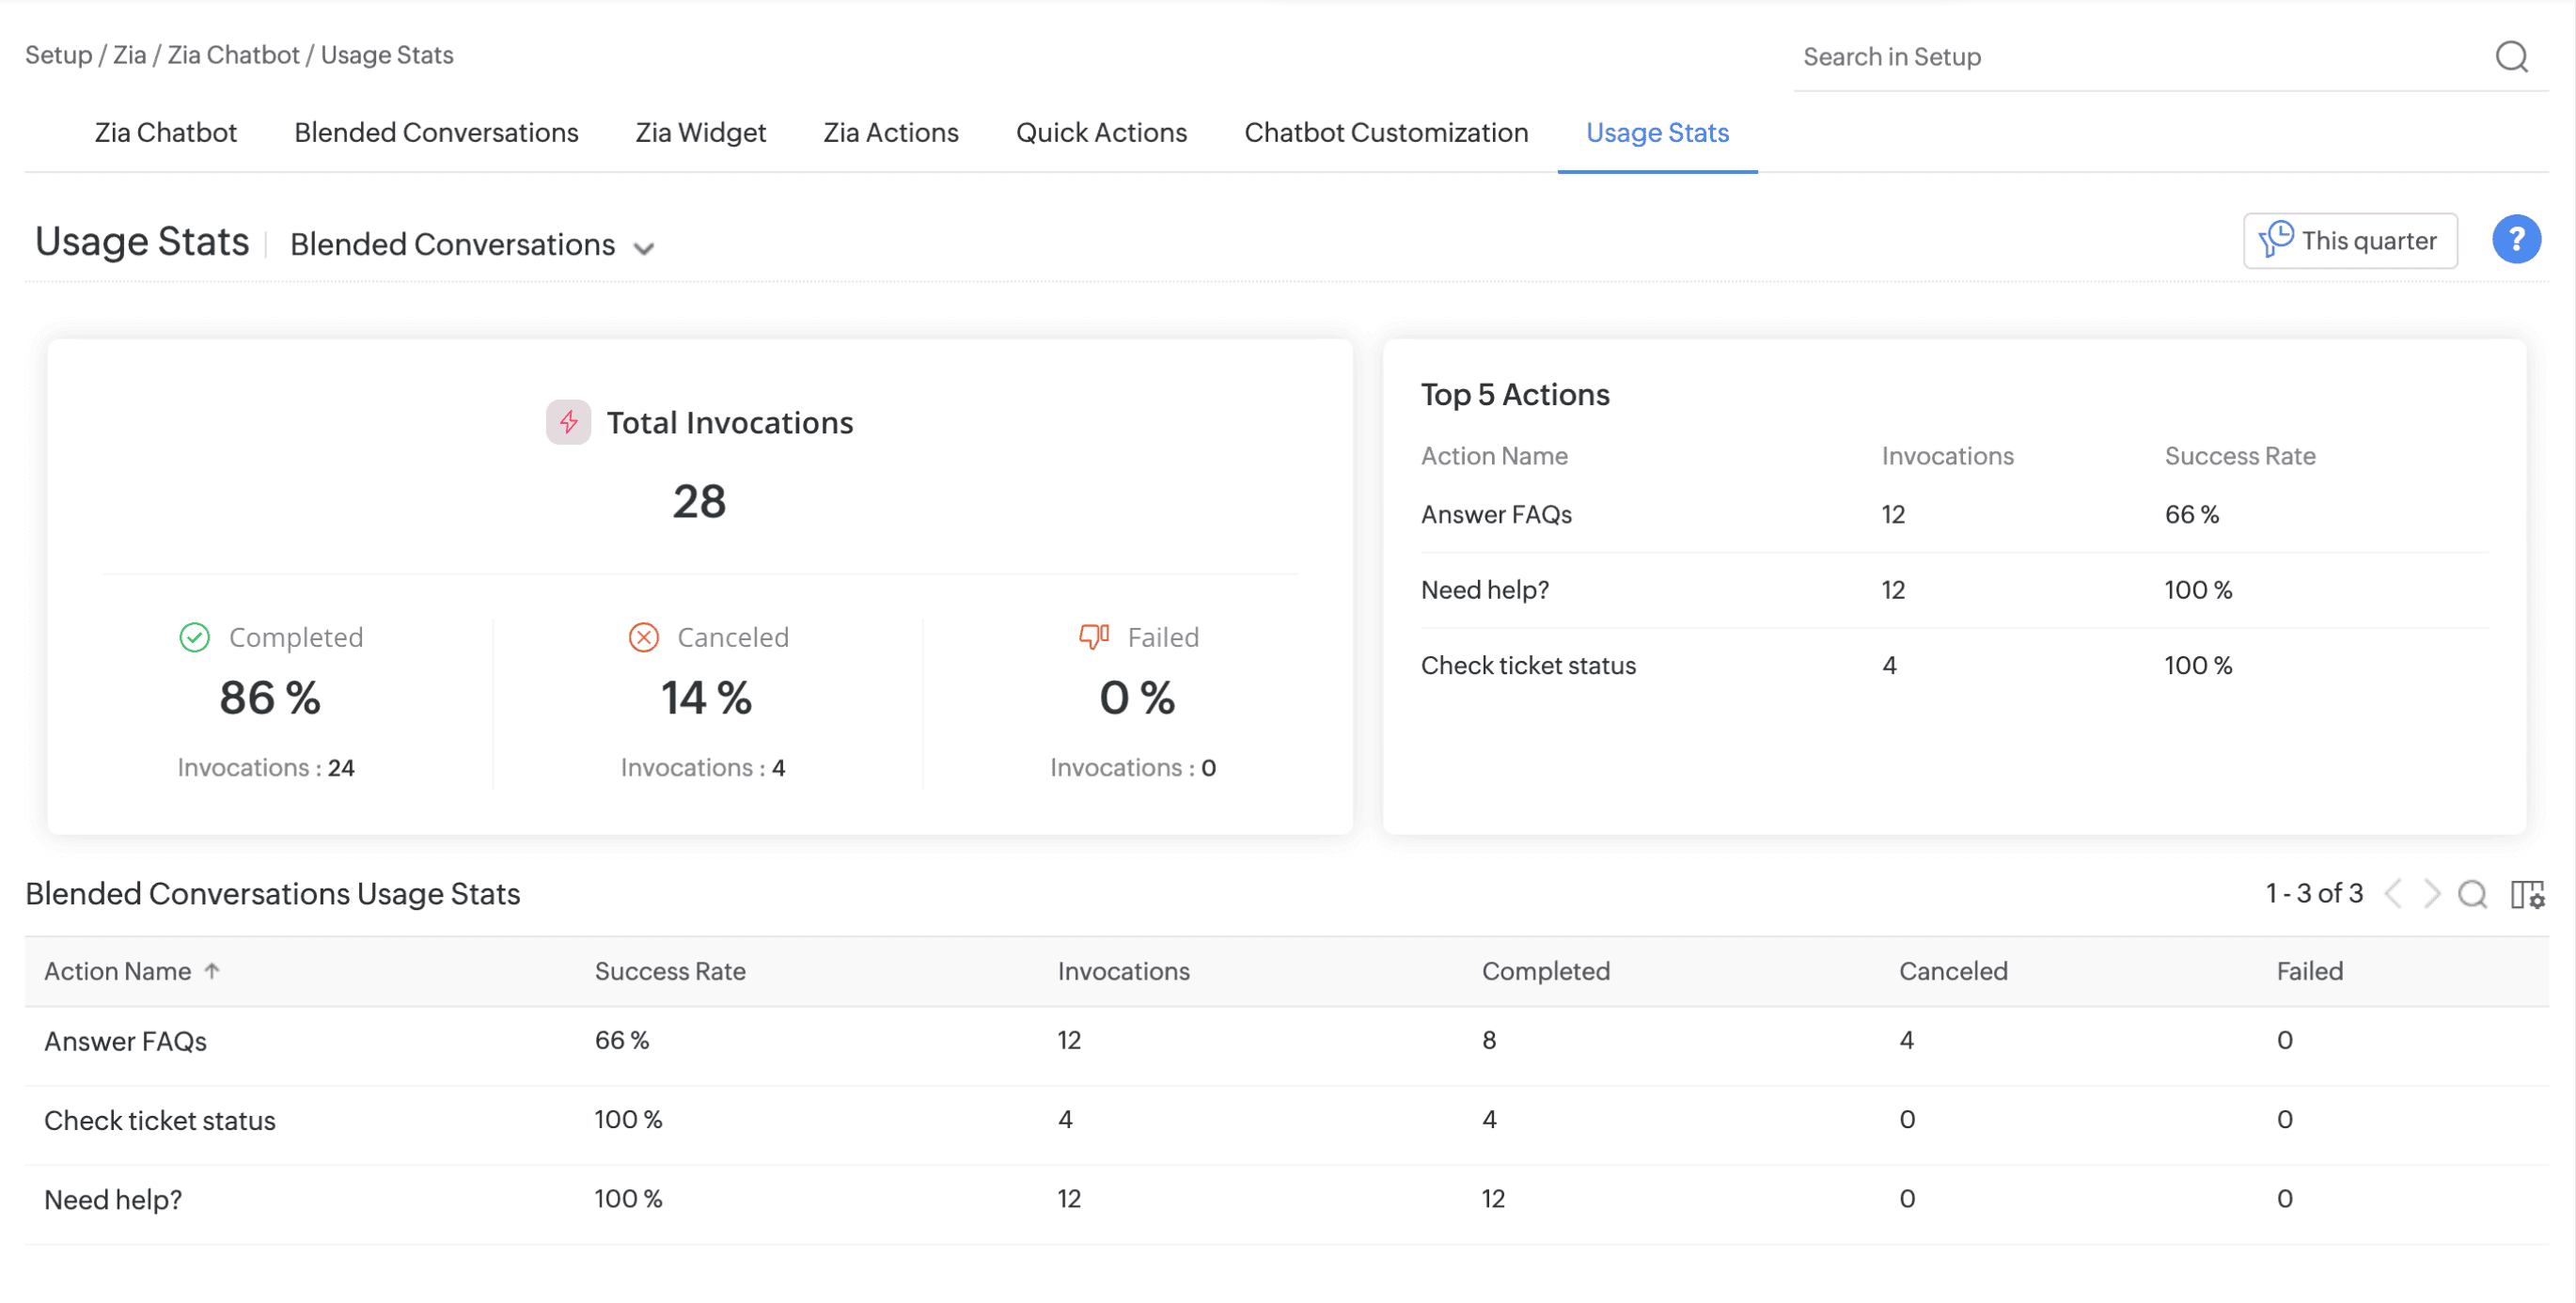Click the Canceled red cross icon
The width and height of the screenshot is (2576, 1303).
point(643,638)
